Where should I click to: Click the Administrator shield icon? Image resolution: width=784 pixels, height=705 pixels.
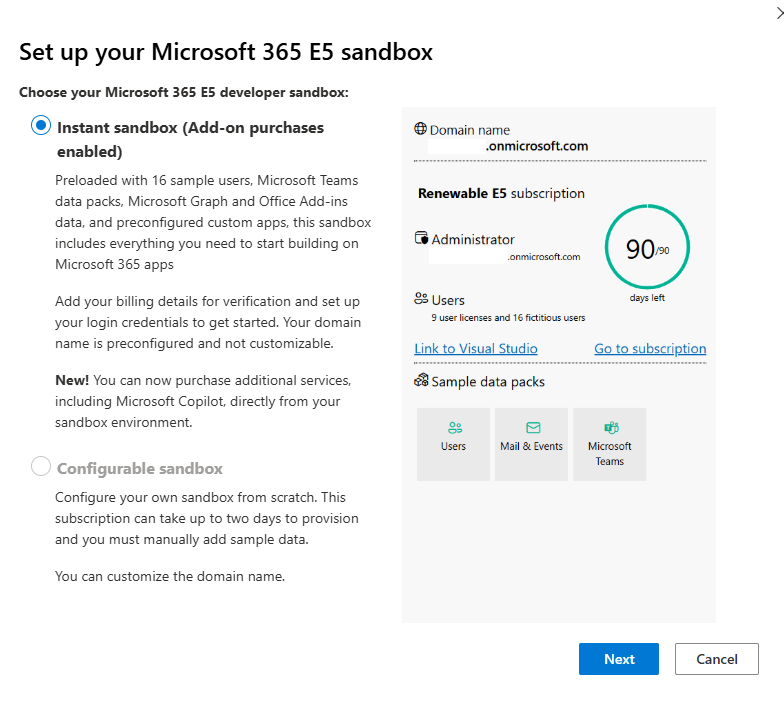pos(421,238)
